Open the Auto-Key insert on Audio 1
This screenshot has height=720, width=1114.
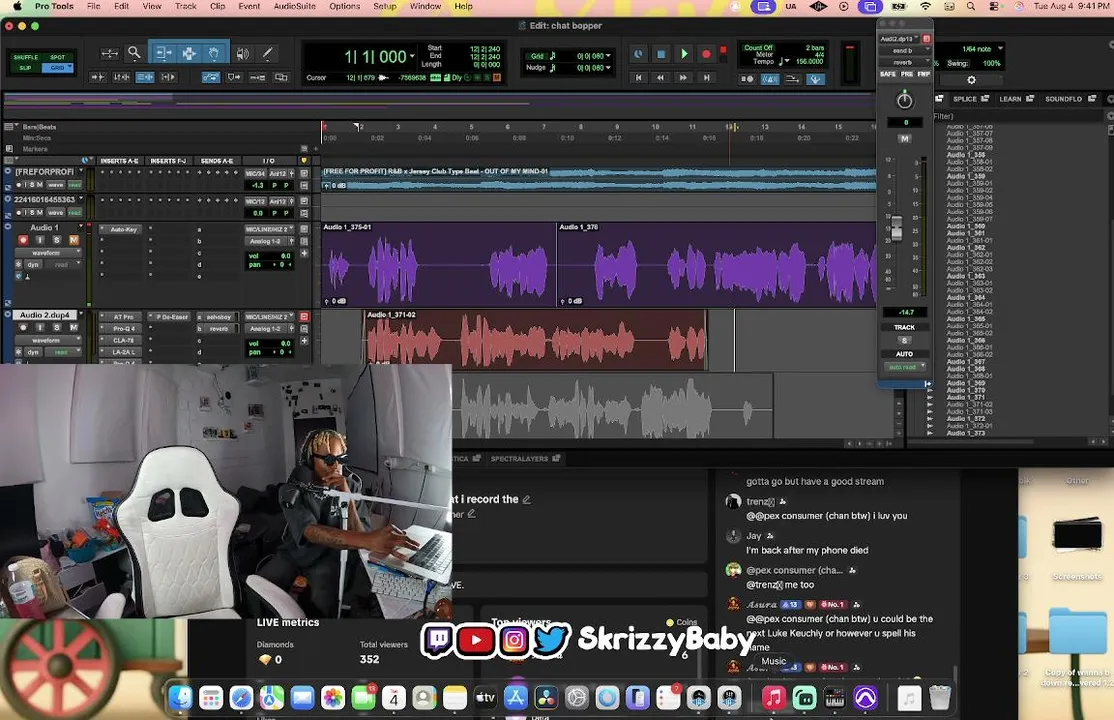tap(123, 230)
